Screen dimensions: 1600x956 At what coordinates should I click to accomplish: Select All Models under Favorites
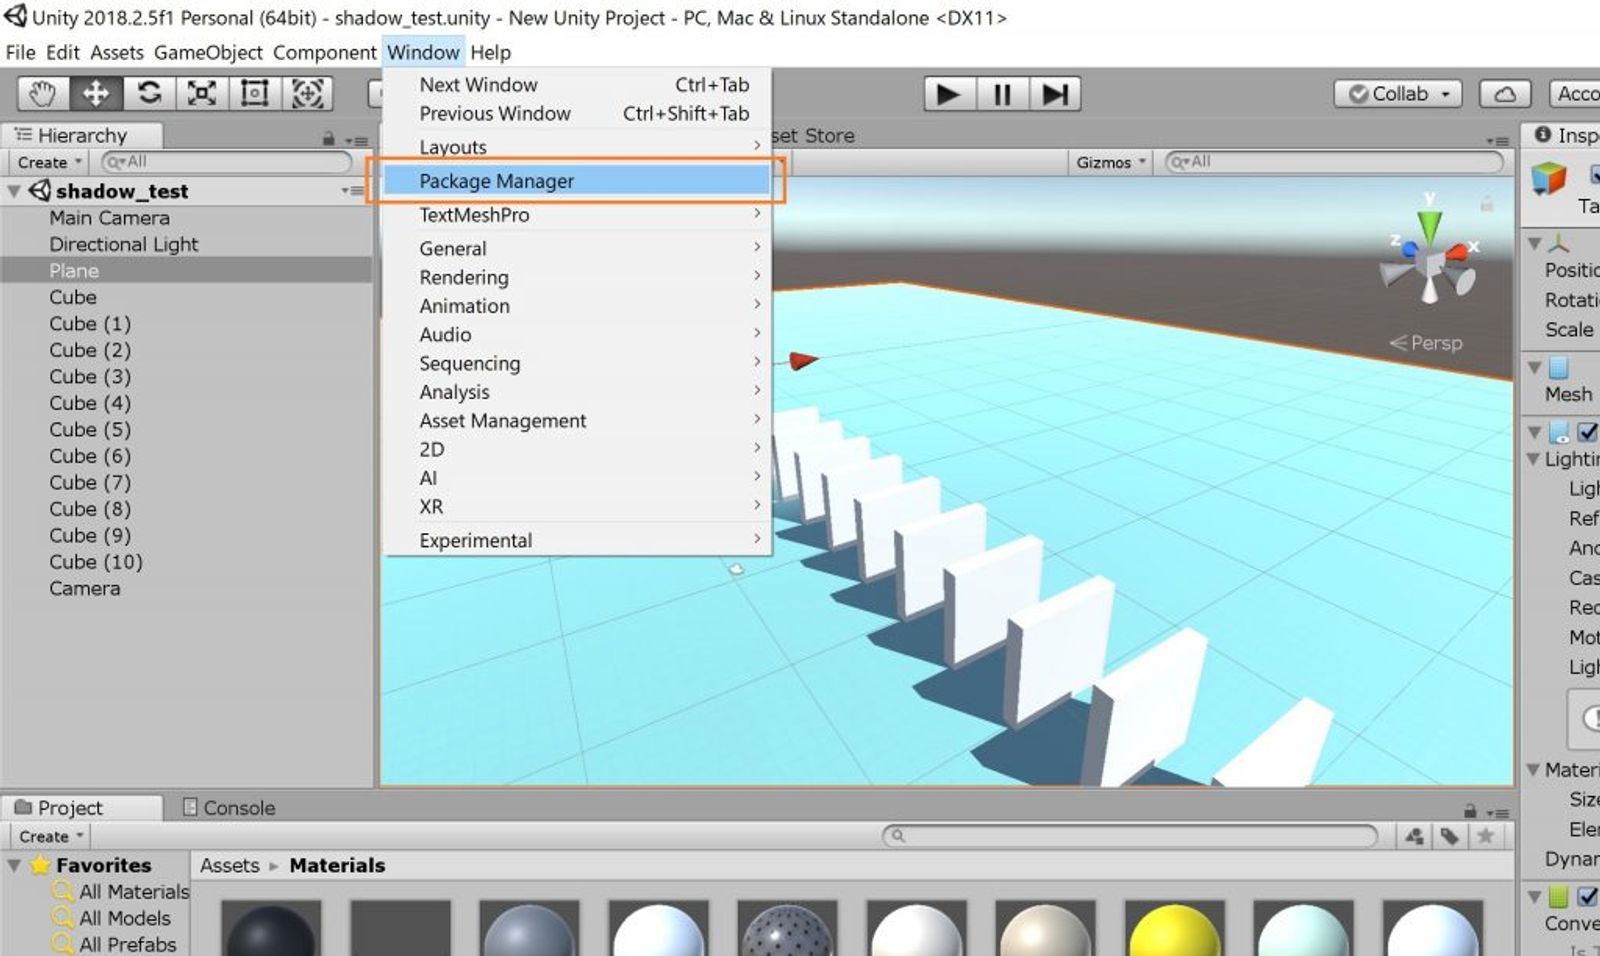click(x=125, y=918)
